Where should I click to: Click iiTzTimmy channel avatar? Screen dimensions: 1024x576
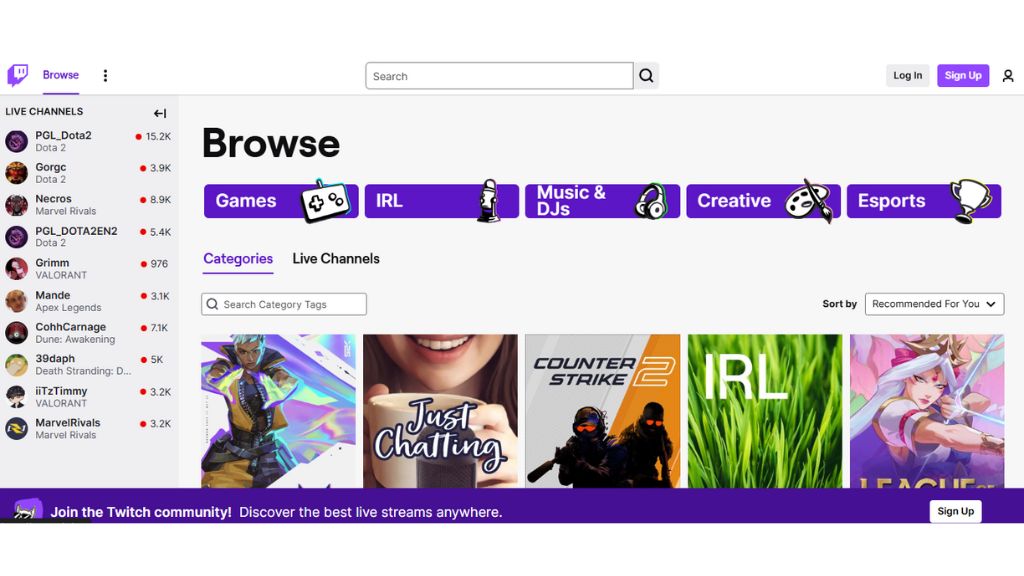point(16,397)
